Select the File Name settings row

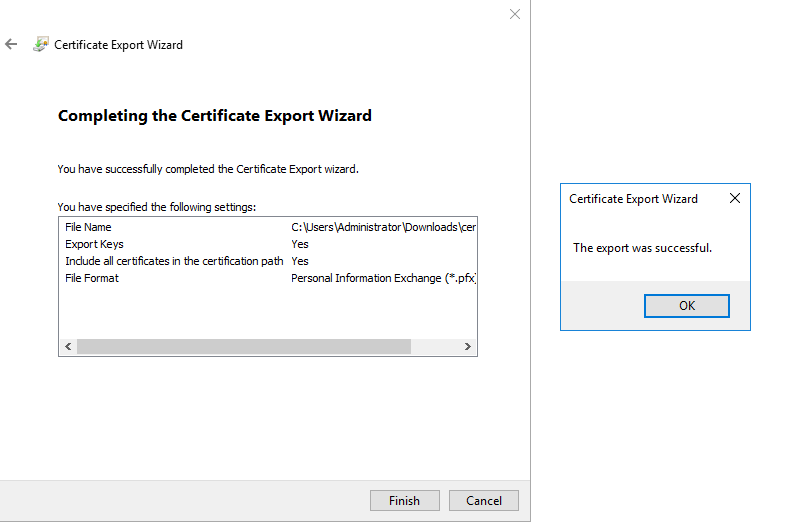[x=268, y=227]
